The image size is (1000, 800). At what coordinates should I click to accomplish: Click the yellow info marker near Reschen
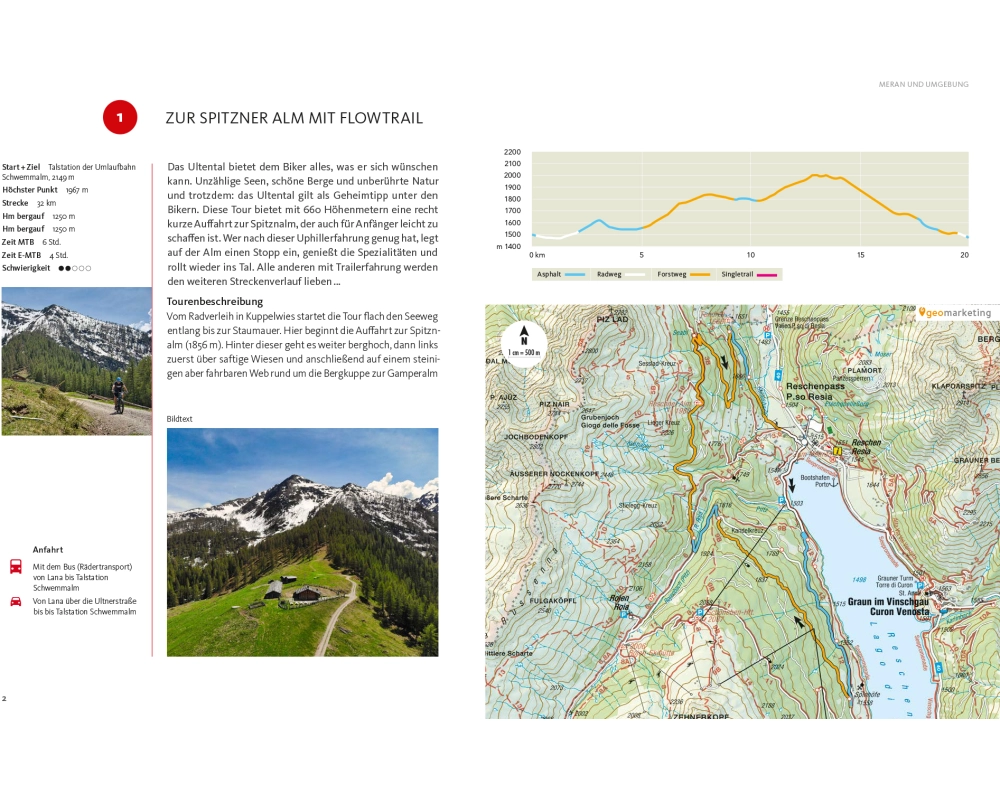836,450
